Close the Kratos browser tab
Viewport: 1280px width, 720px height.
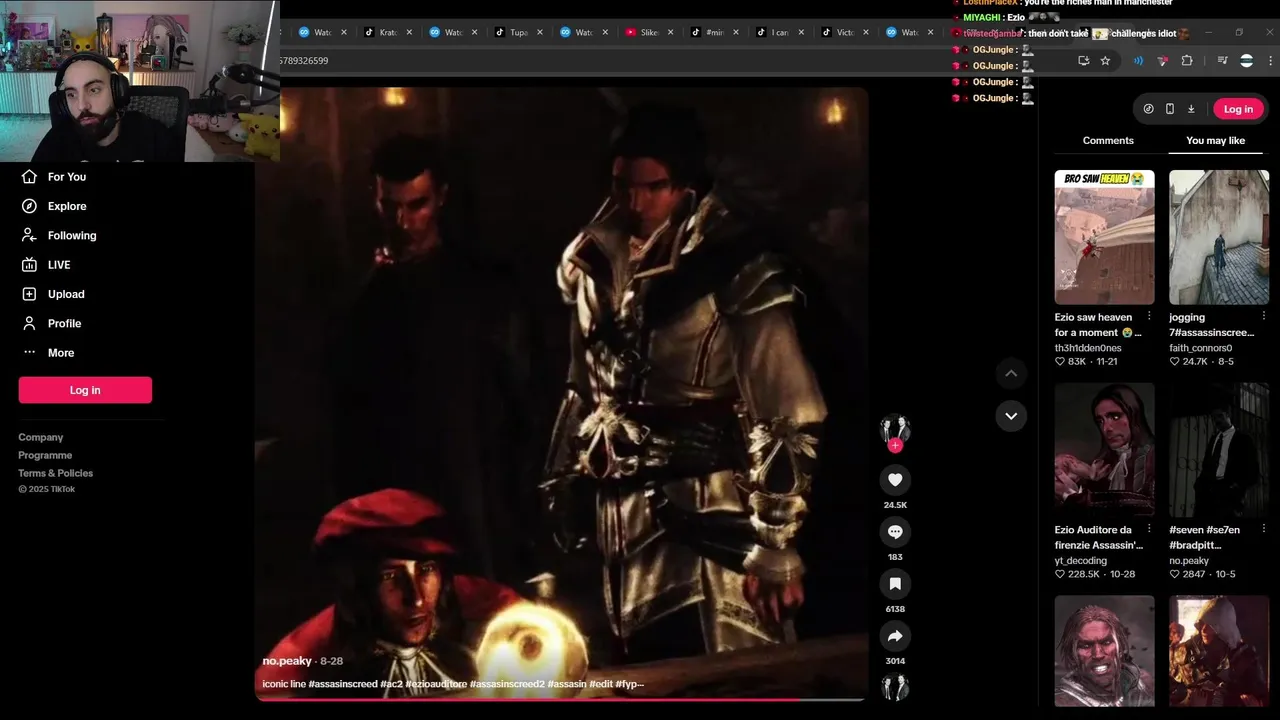pos(409,32)
